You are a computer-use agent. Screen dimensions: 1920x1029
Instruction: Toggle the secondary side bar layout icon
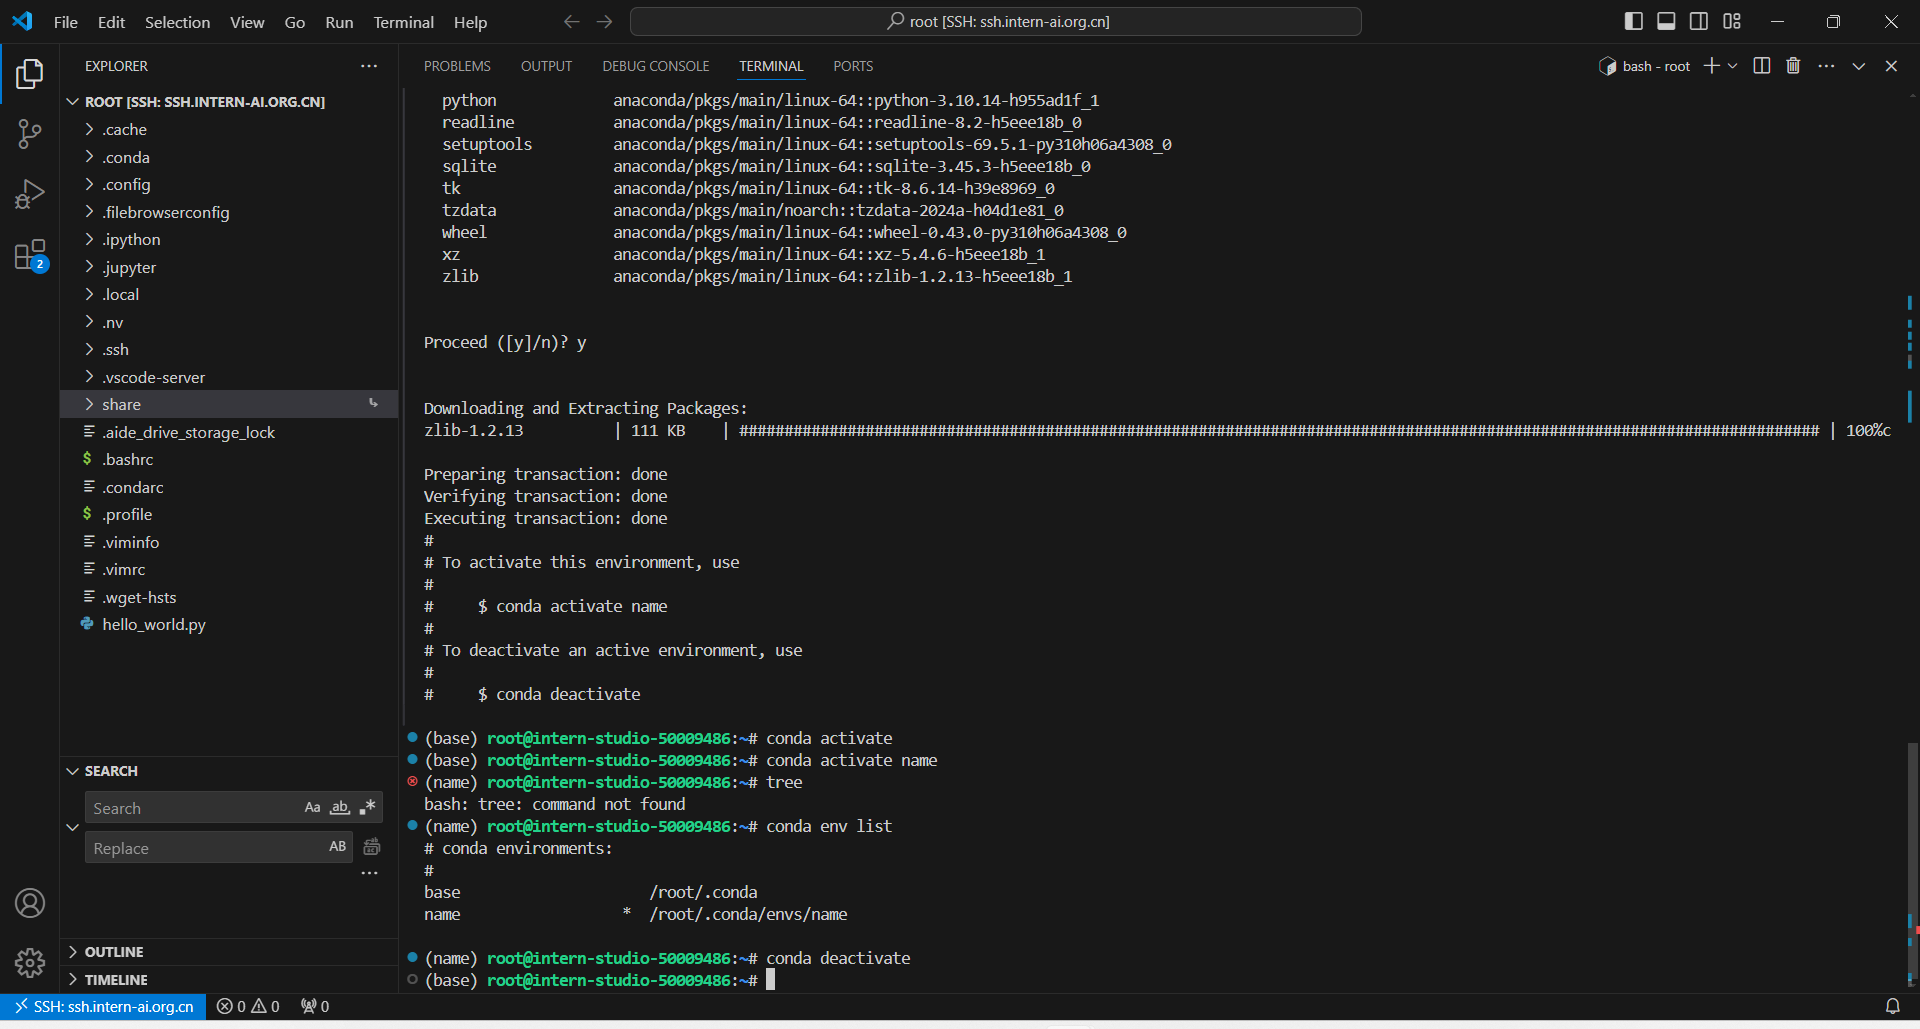1699,21
